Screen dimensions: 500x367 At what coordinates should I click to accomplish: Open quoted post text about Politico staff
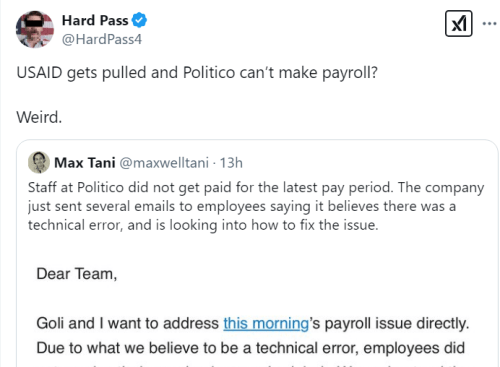[256, 206]
